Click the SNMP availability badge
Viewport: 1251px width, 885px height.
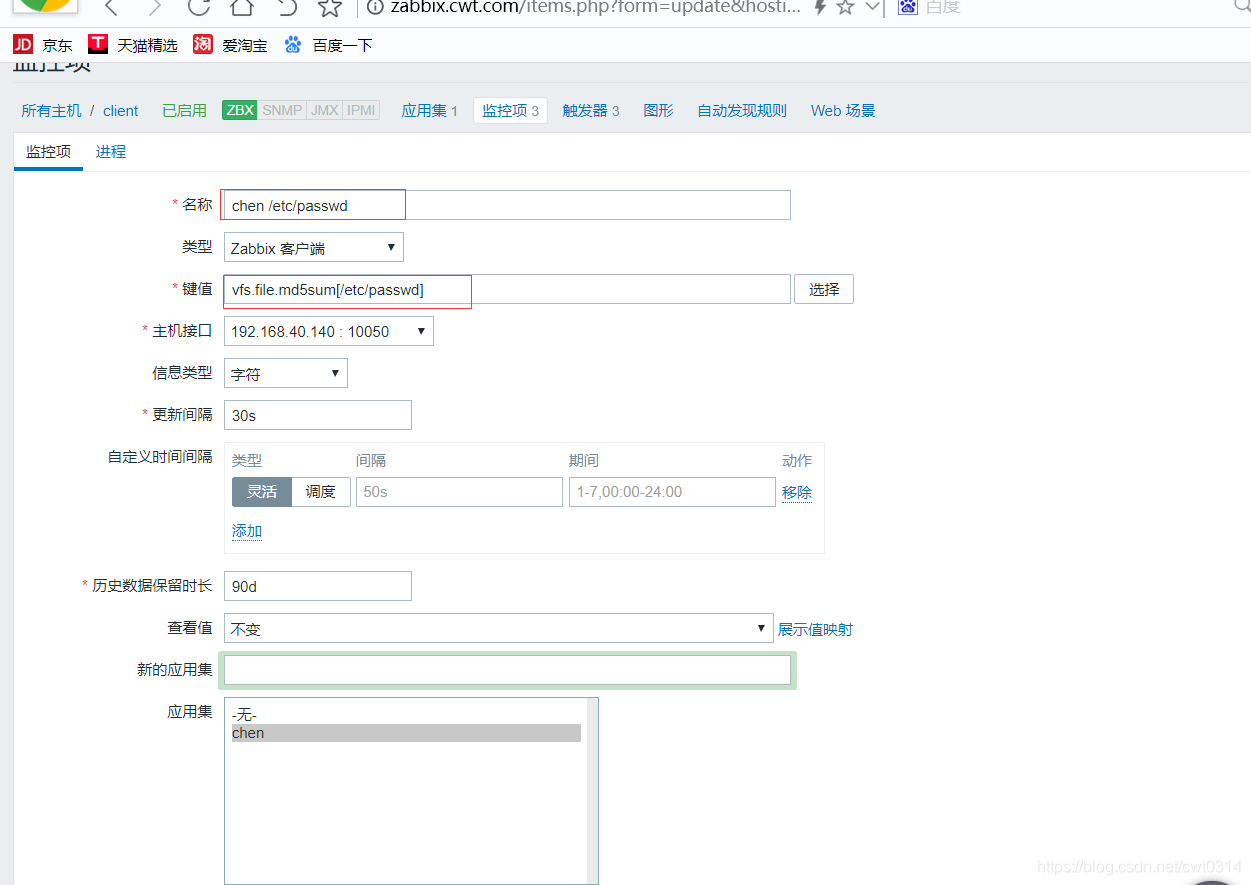point(282,110)
